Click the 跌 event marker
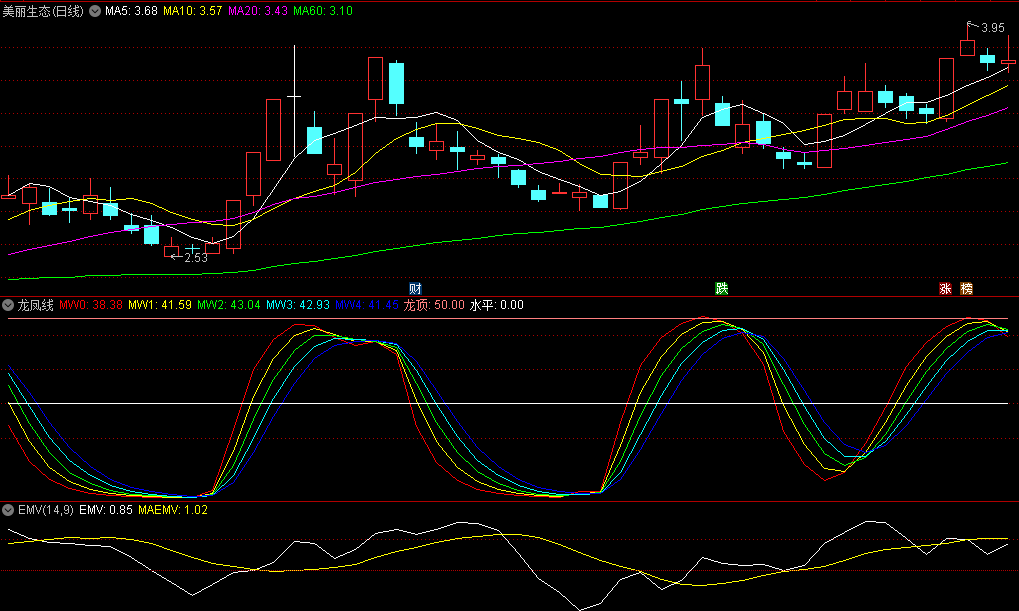Image resolution: width=1019 pixels, height=611 pixels. click(x=721, y=289)
